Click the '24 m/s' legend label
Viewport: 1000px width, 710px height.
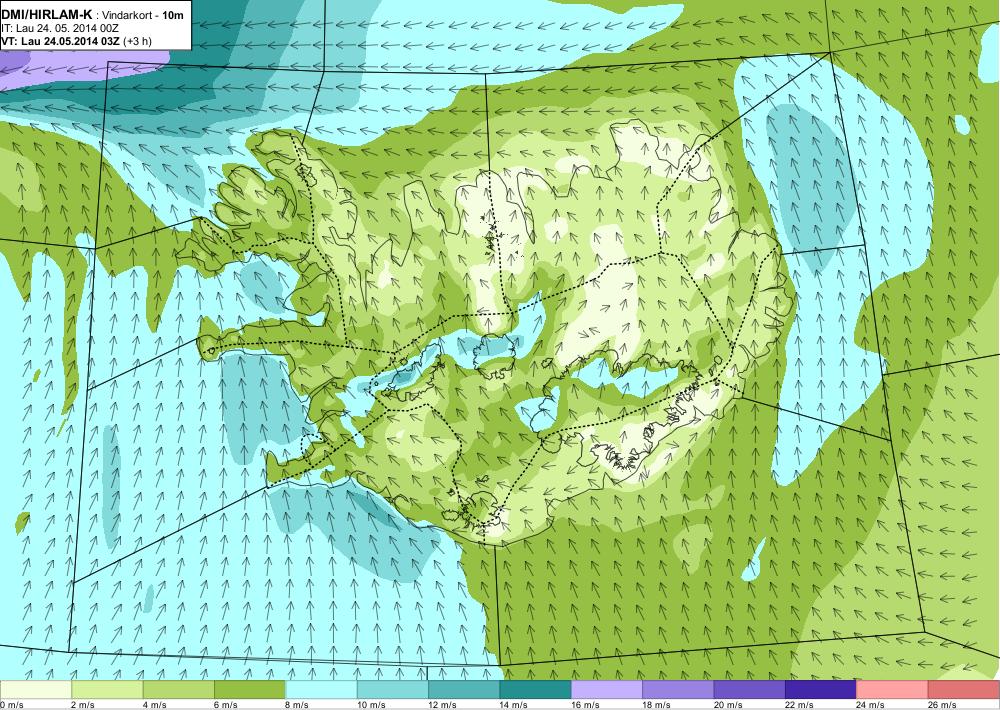(872, 705)
